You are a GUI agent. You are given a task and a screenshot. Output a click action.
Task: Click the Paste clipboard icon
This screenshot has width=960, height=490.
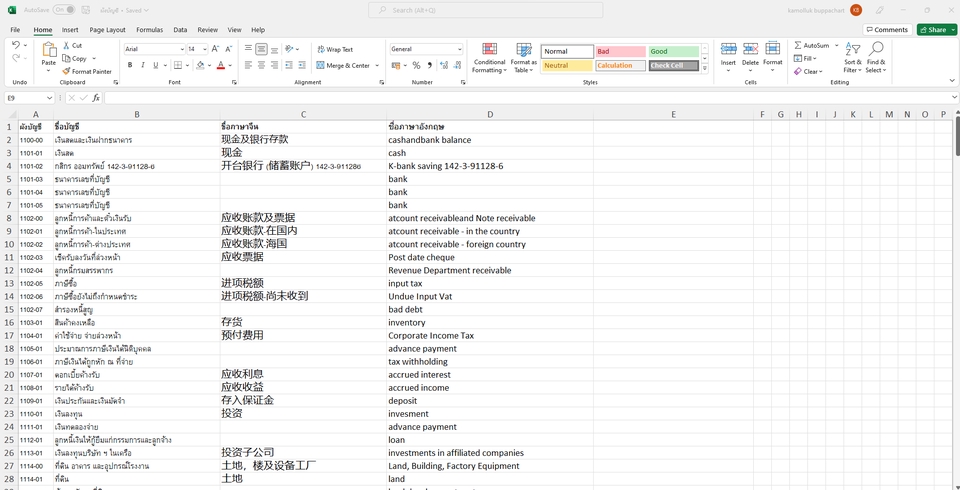49,50
